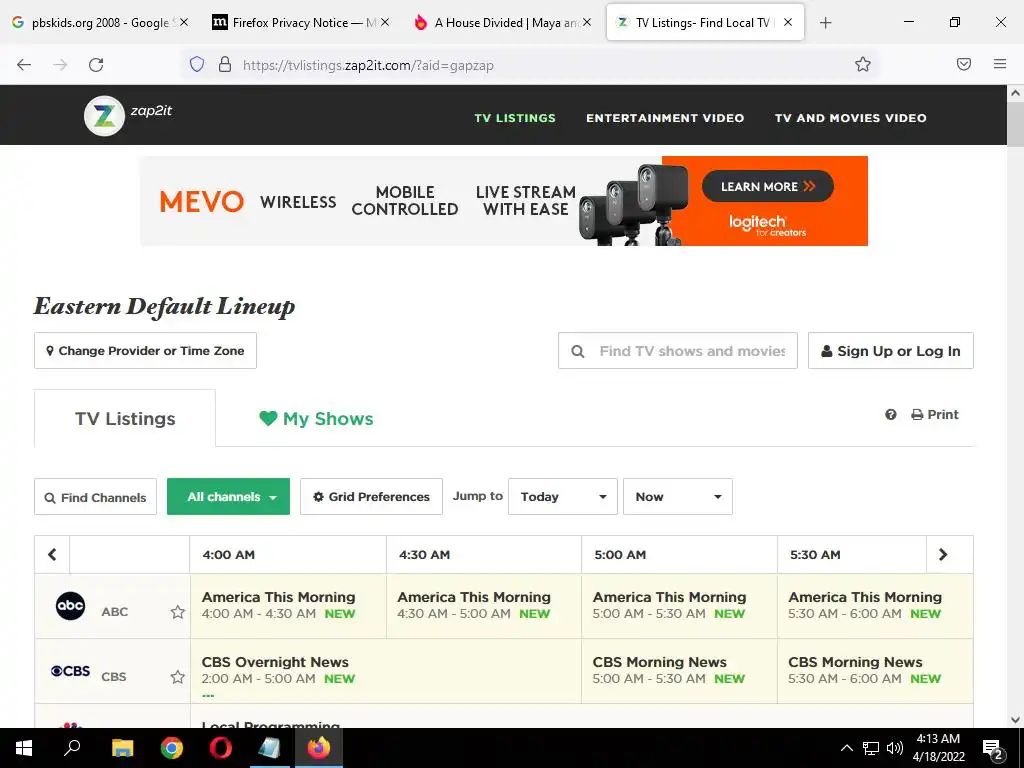Open CBS Morning News 5:00 AM listing
The width and height of the screenshot is (1024, 768).
point(679,671)
